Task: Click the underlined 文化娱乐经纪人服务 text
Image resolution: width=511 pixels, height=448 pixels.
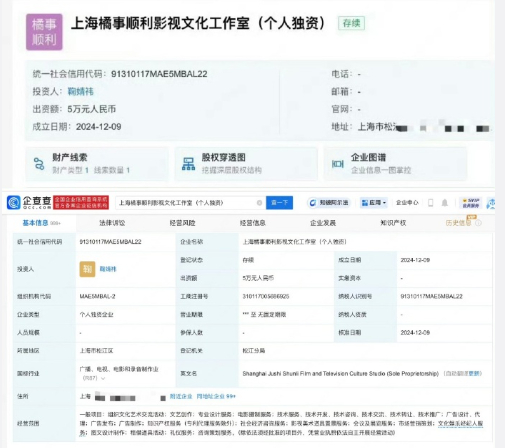Action: tap(460, 423)
